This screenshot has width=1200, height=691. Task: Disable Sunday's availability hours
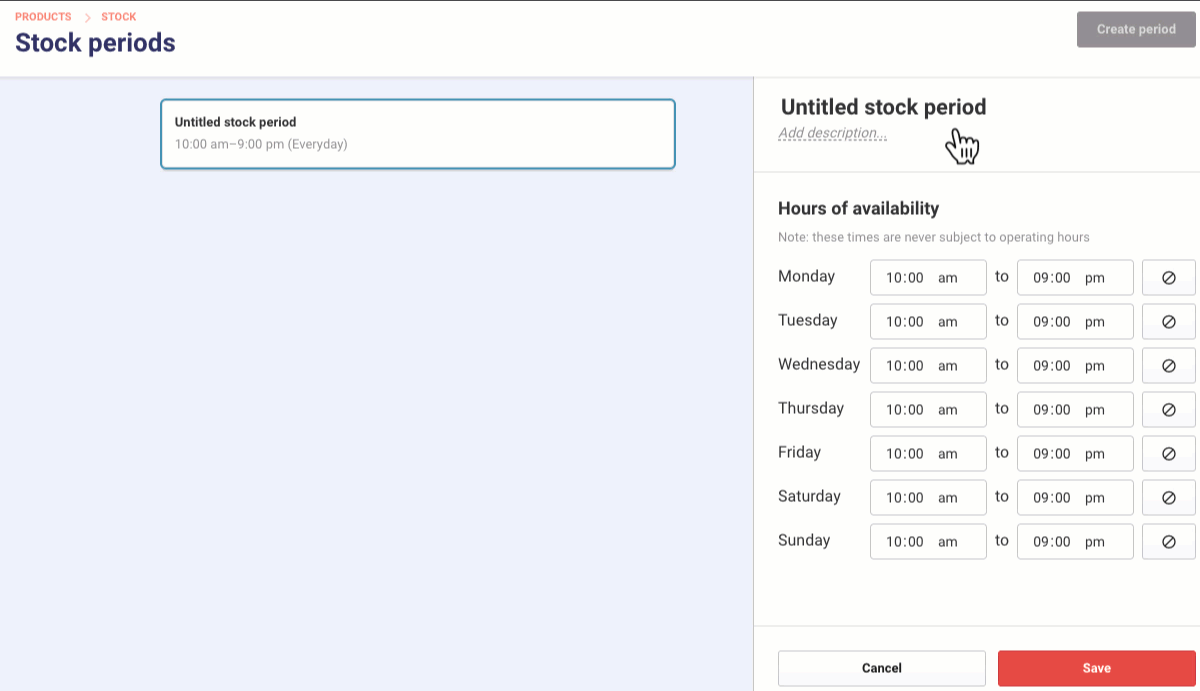[1168, 541]
